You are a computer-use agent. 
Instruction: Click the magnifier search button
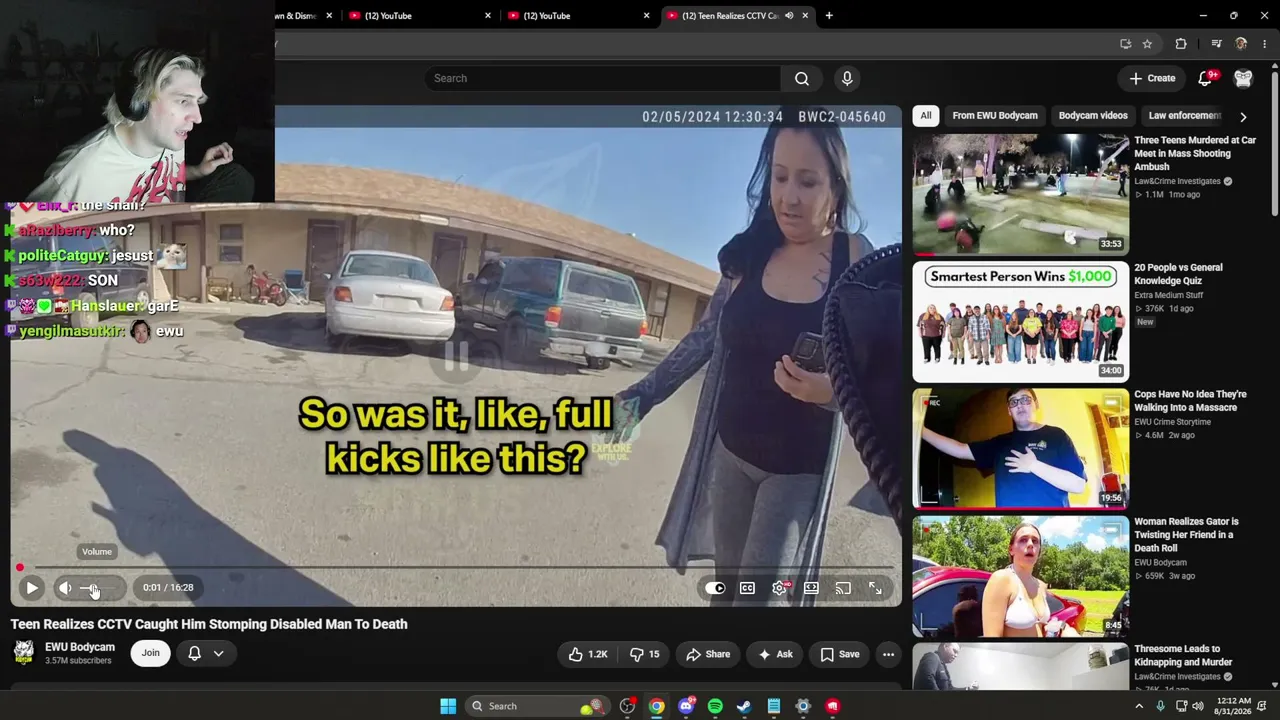802,78
